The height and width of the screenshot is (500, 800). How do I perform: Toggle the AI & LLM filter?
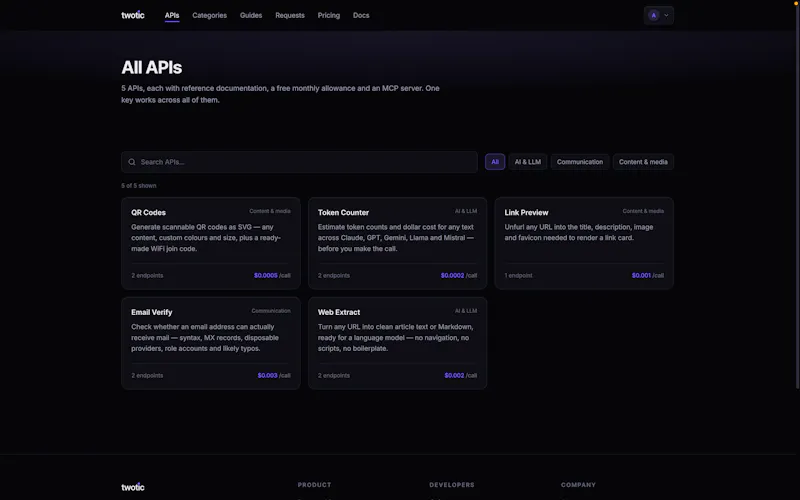click(528, 162)
